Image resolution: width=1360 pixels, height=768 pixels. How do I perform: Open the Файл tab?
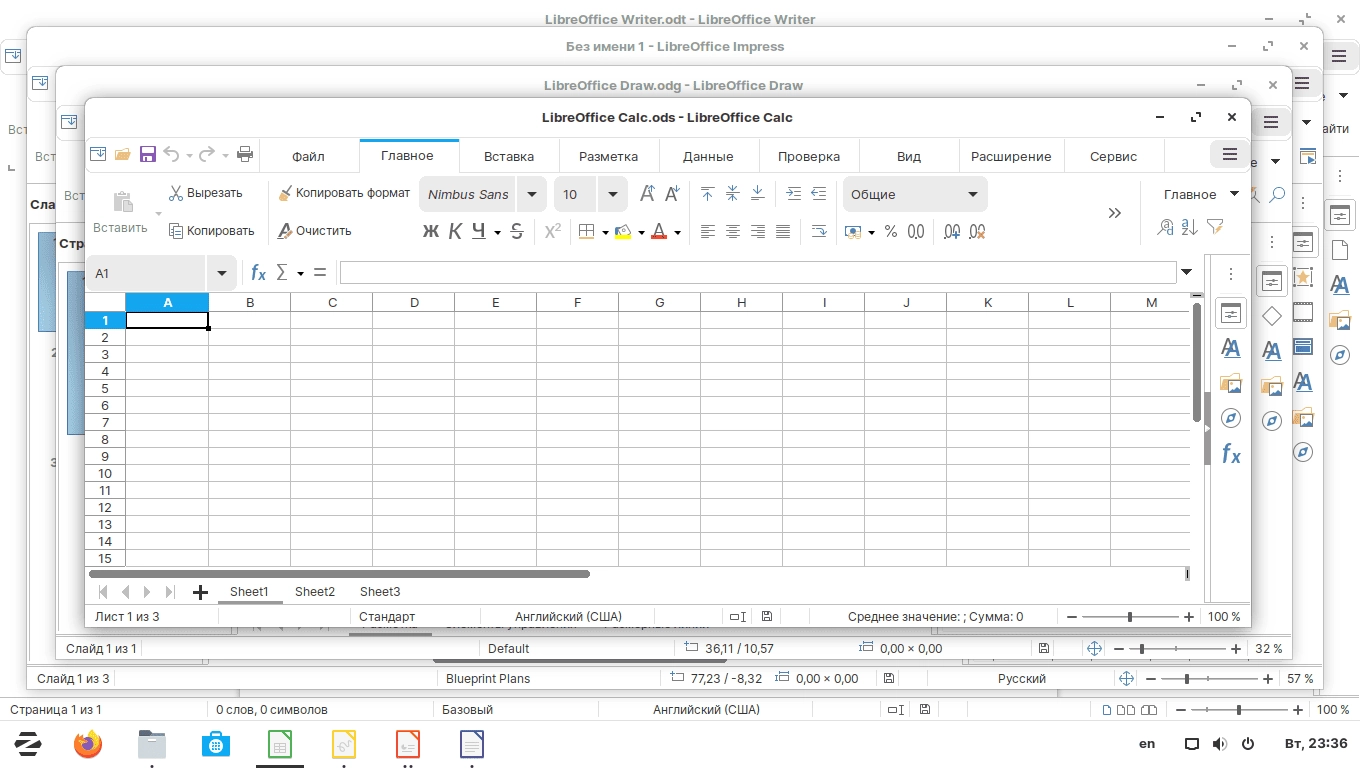click(x=308, y=156)
